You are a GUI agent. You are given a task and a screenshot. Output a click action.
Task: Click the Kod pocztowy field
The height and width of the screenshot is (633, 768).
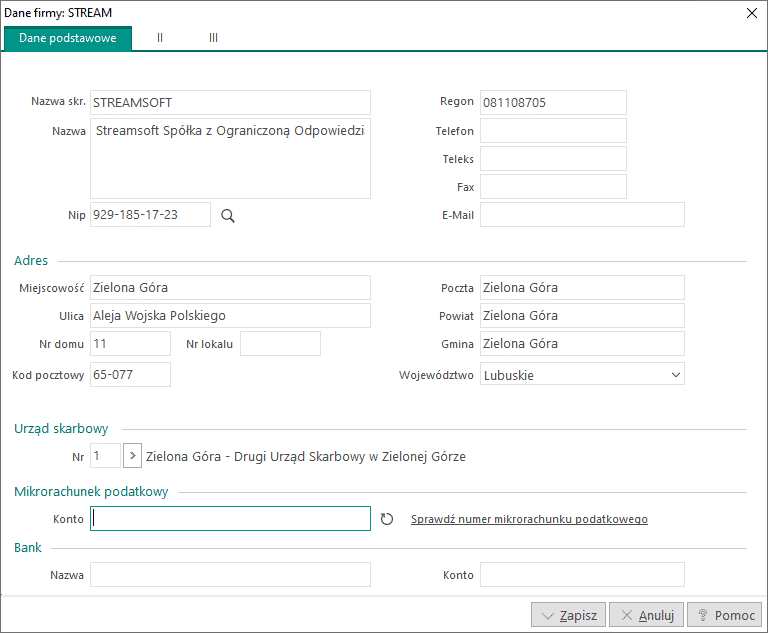[x=130, y=374]
